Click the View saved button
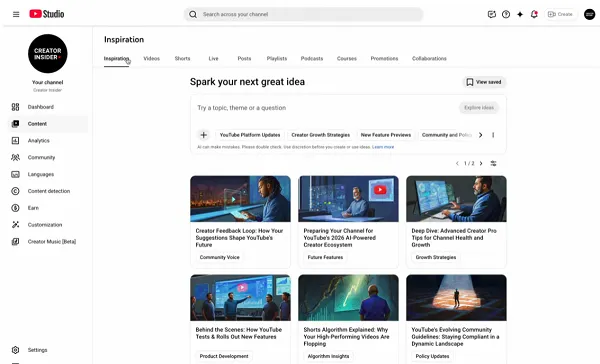This screenshot has width=600, height=364. (x=484, y=82)
